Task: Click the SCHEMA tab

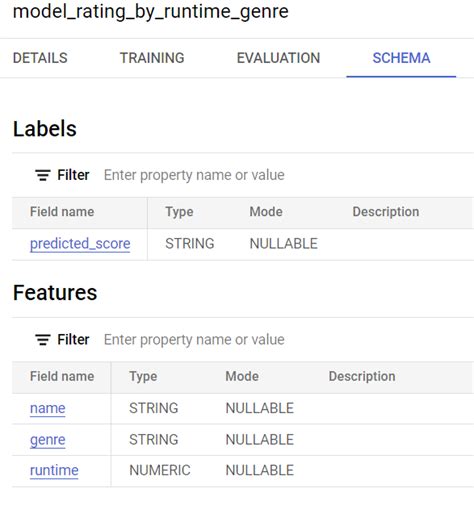Action: click(x=401, y=58)
